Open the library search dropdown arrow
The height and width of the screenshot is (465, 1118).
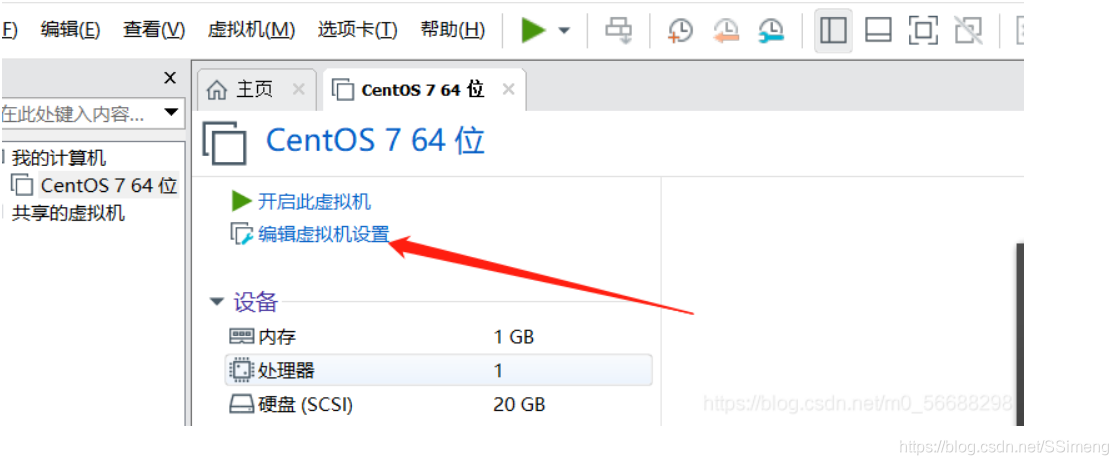click(x=171, y=113)
